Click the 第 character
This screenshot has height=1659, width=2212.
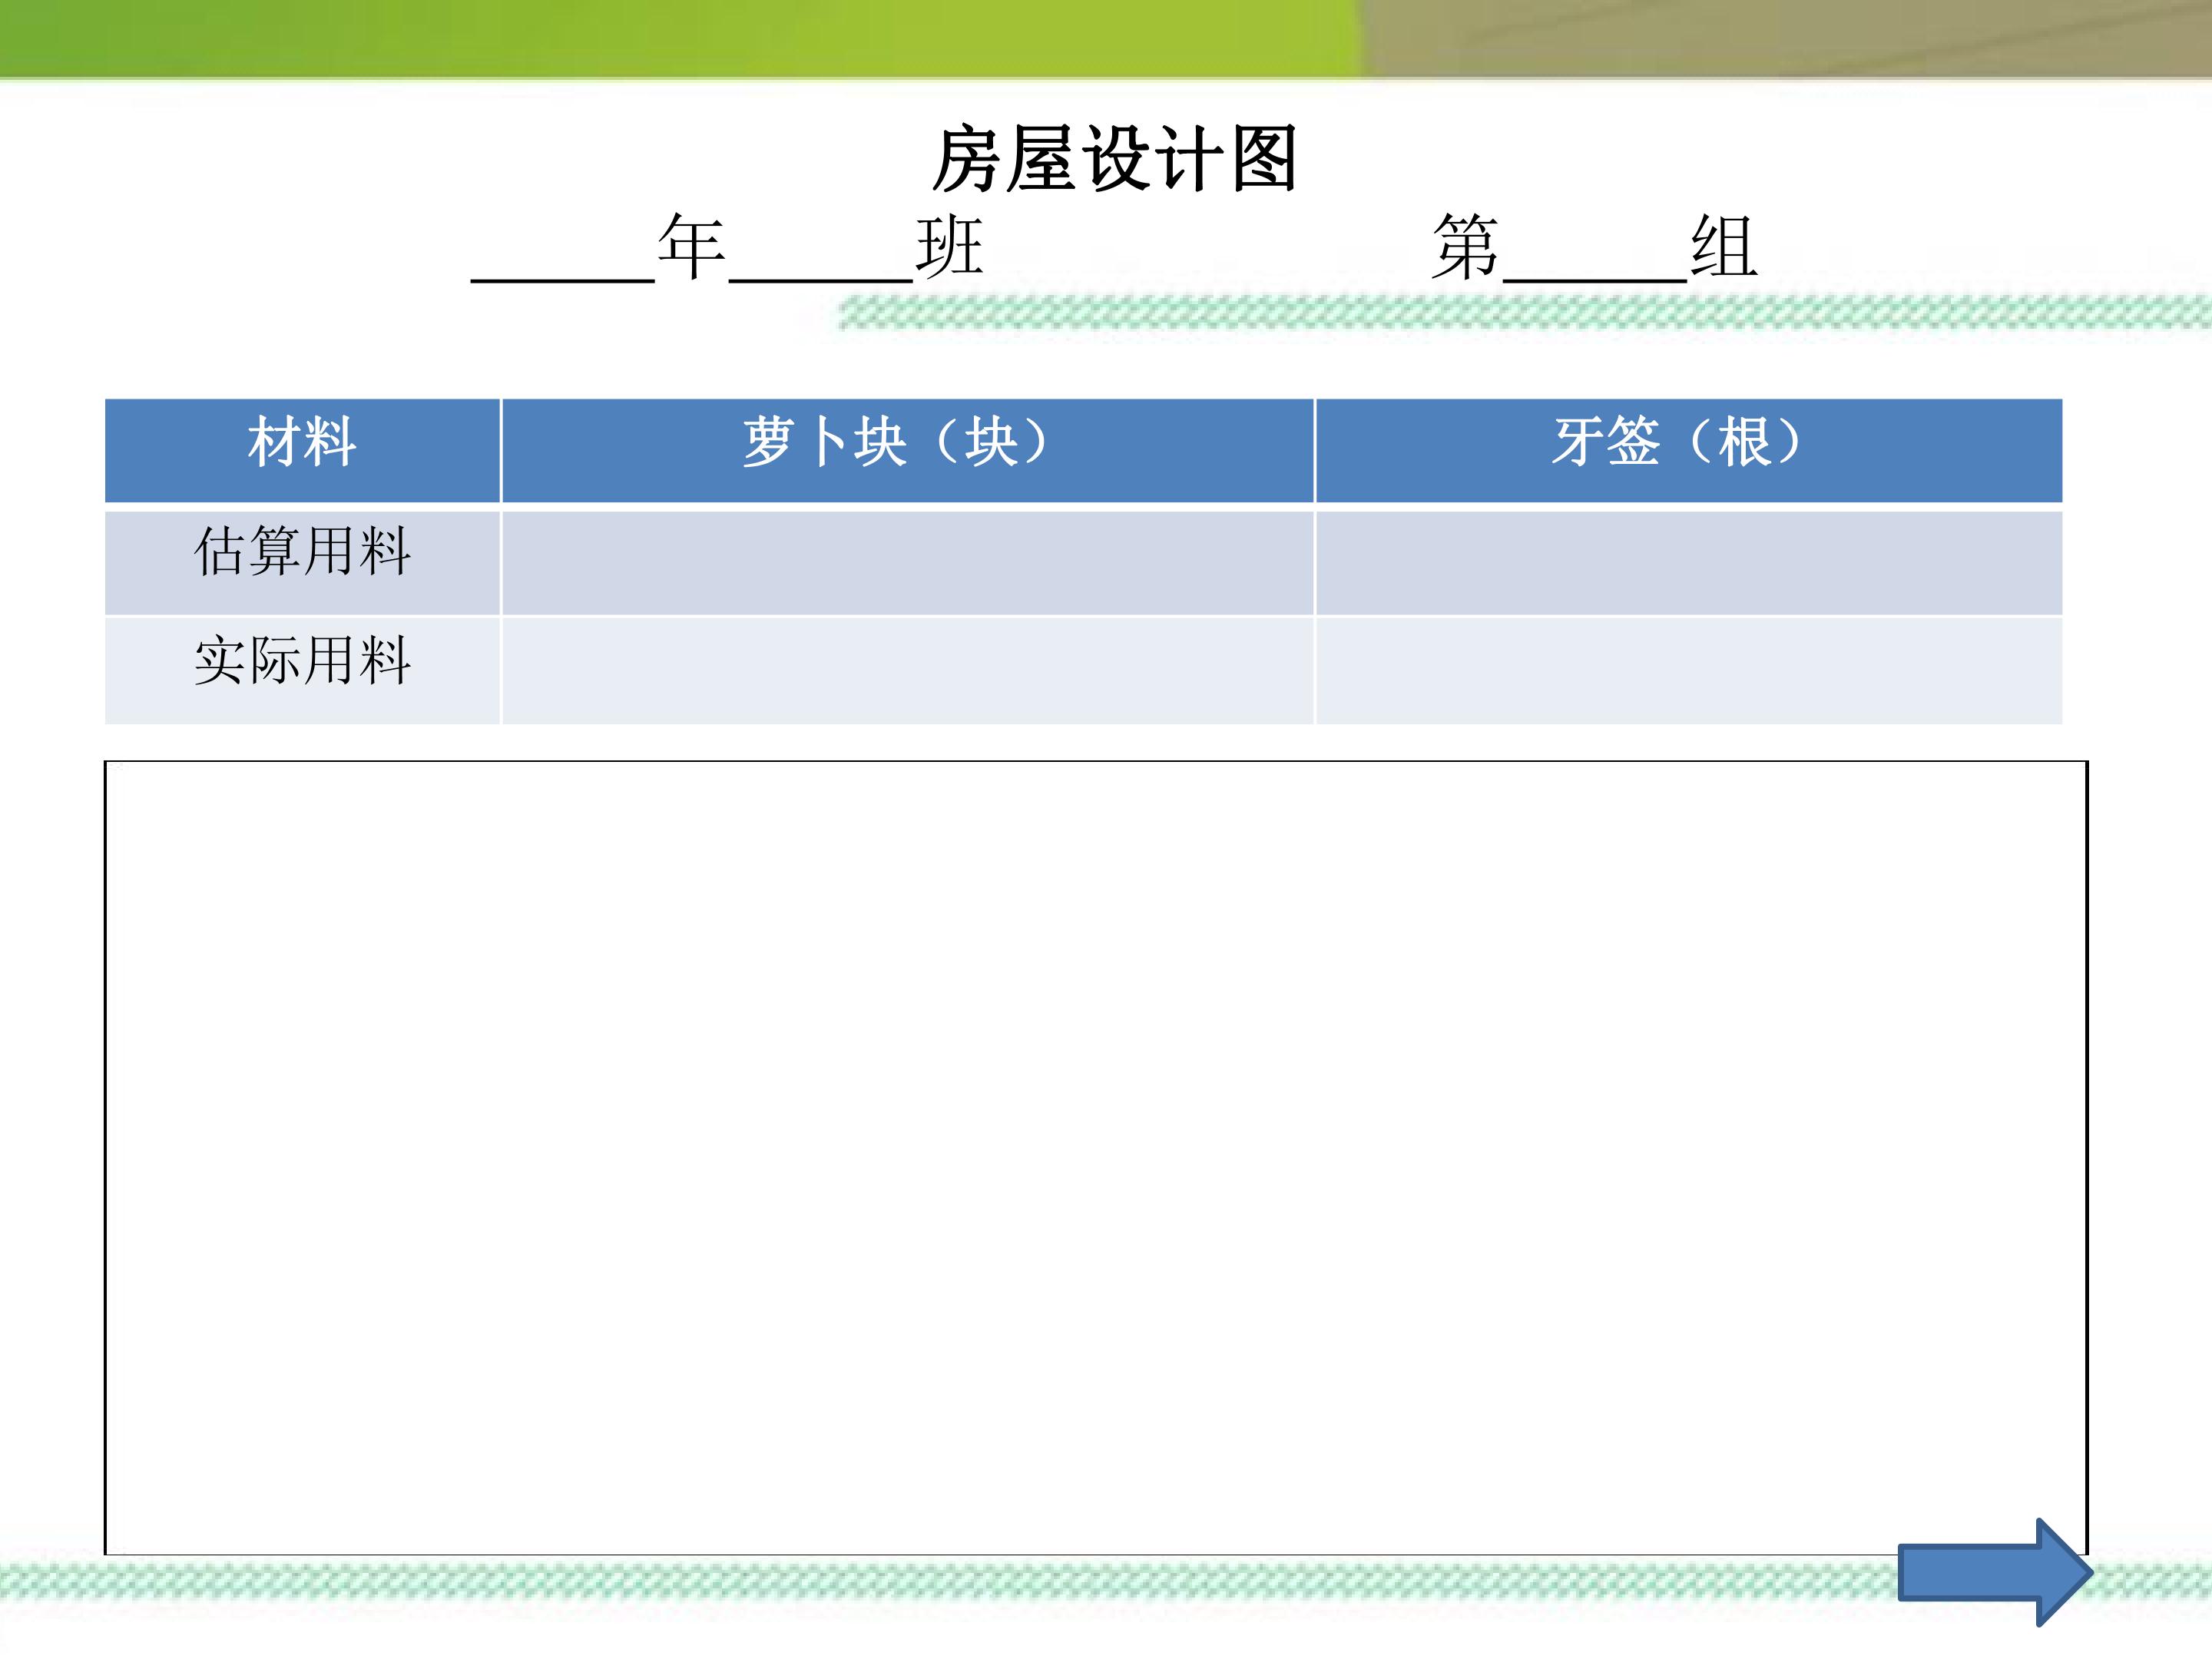click(x=1466, y=246)
